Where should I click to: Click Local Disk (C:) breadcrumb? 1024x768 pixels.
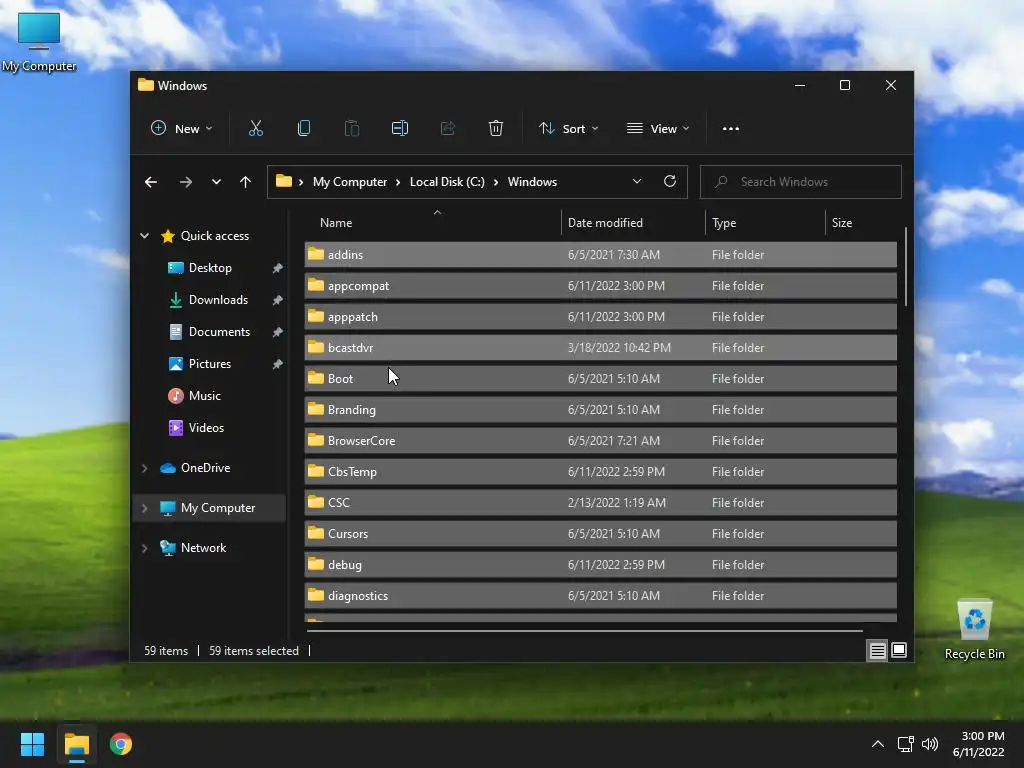(x=447, y=182)
